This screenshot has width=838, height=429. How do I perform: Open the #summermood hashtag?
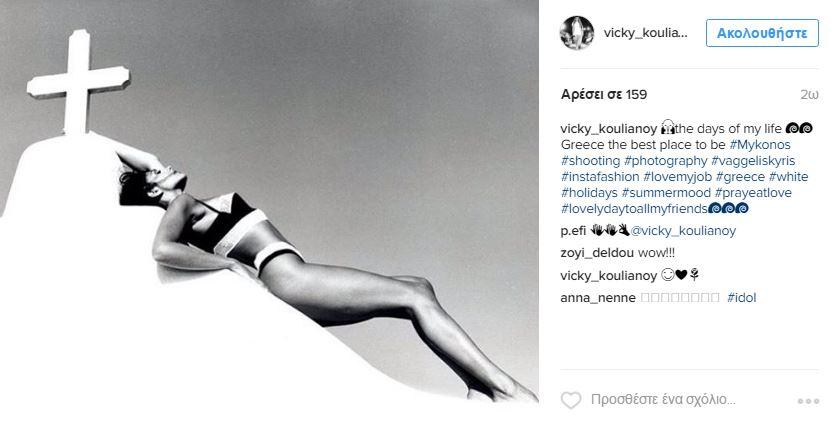coord(666,193)
